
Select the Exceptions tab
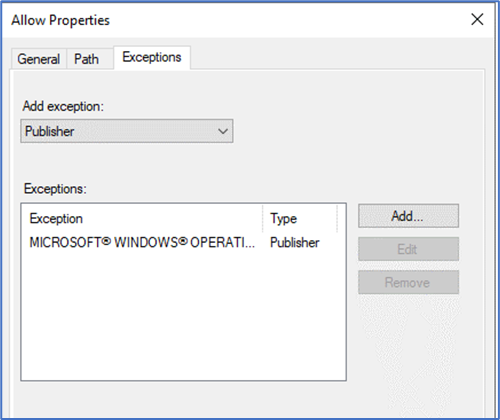(152, 57)
